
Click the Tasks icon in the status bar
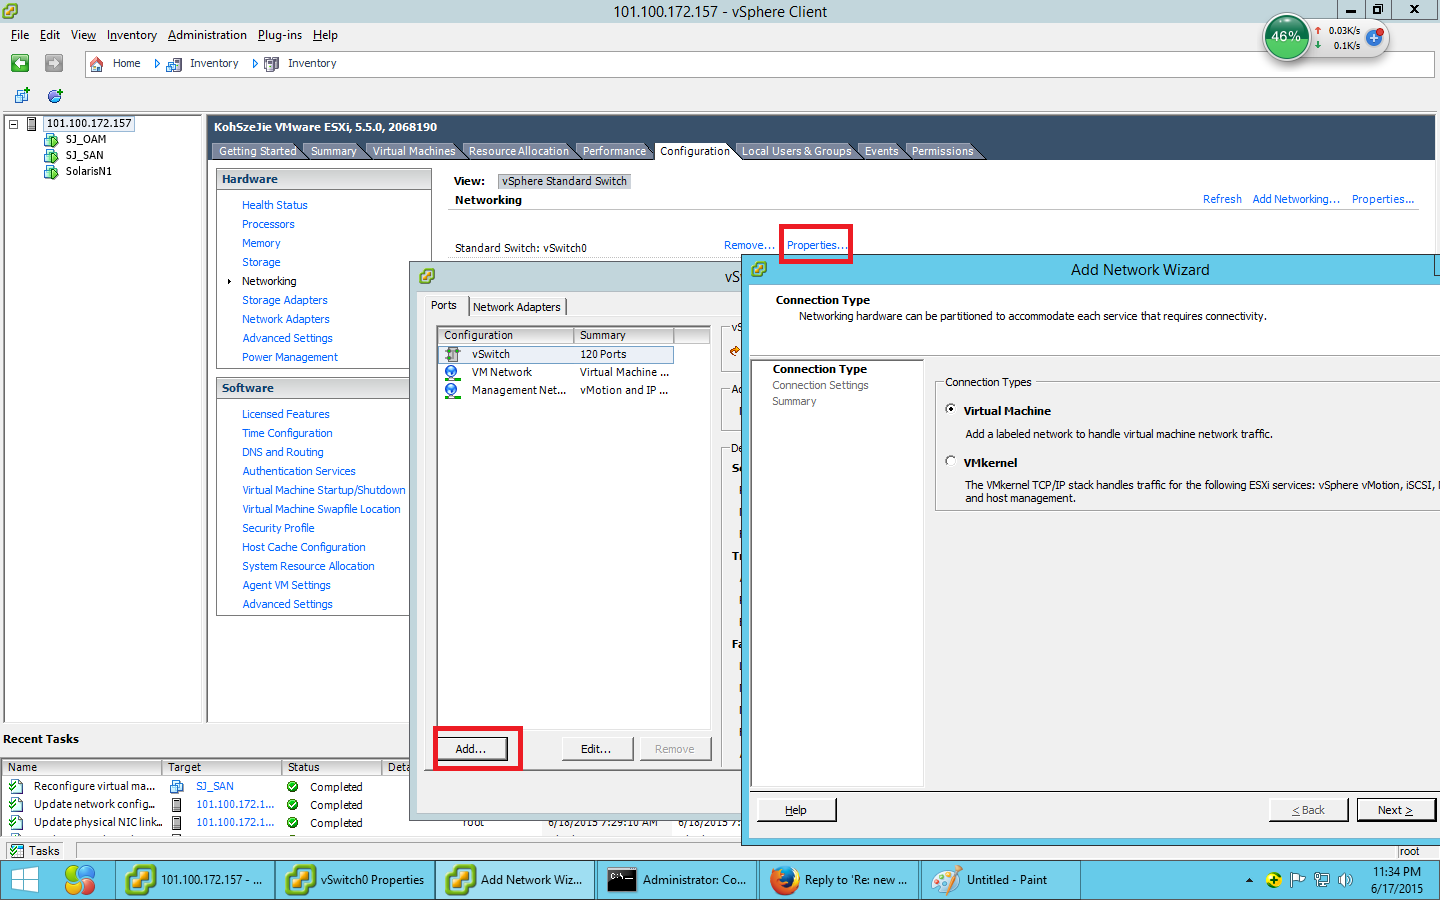click(16, 851)
